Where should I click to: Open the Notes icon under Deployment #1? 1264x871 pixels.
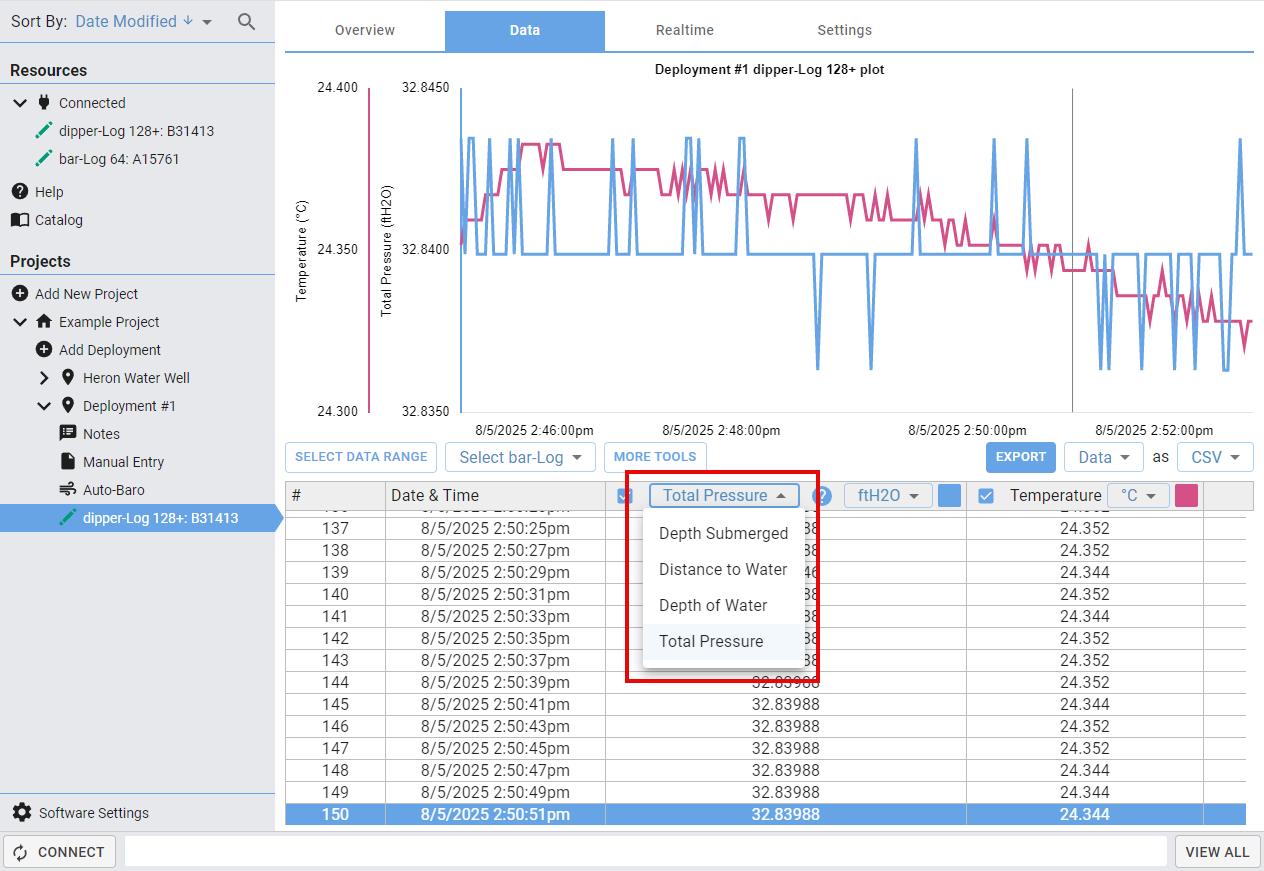click(x=68, y=433)
